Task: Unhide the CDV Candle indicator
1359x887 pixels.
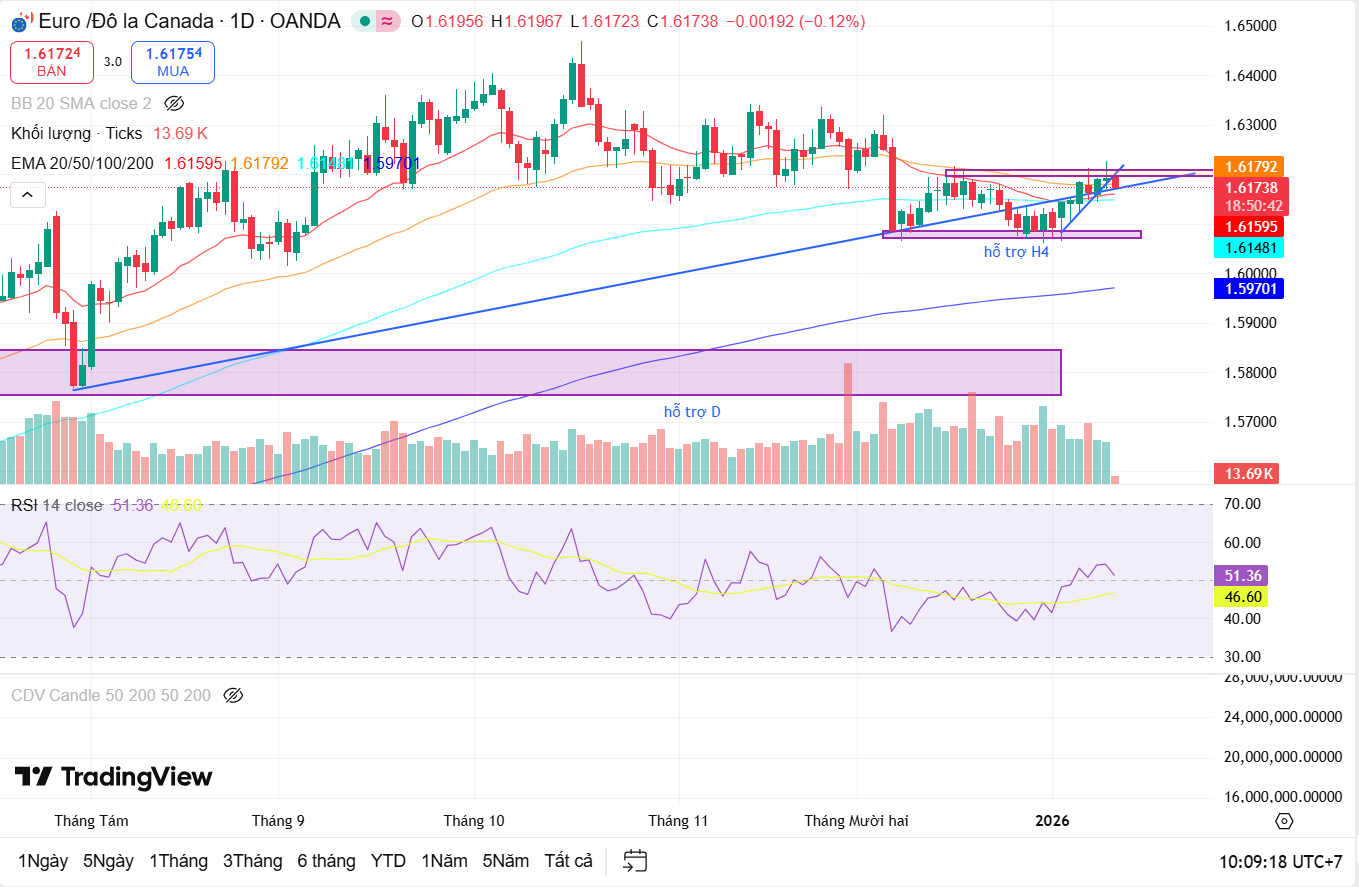Action: 234,695
